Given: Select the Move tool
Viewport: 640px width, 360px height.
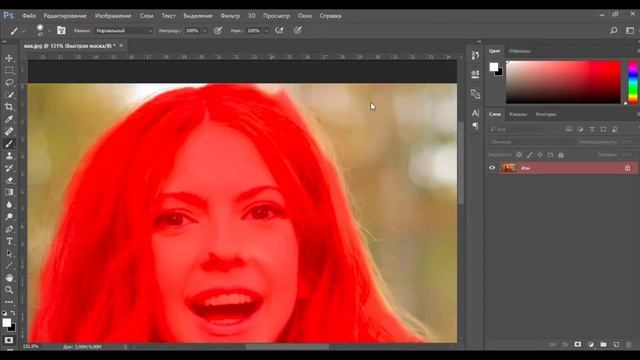Looking at the screenshot, I should click(x=9, y=58).
